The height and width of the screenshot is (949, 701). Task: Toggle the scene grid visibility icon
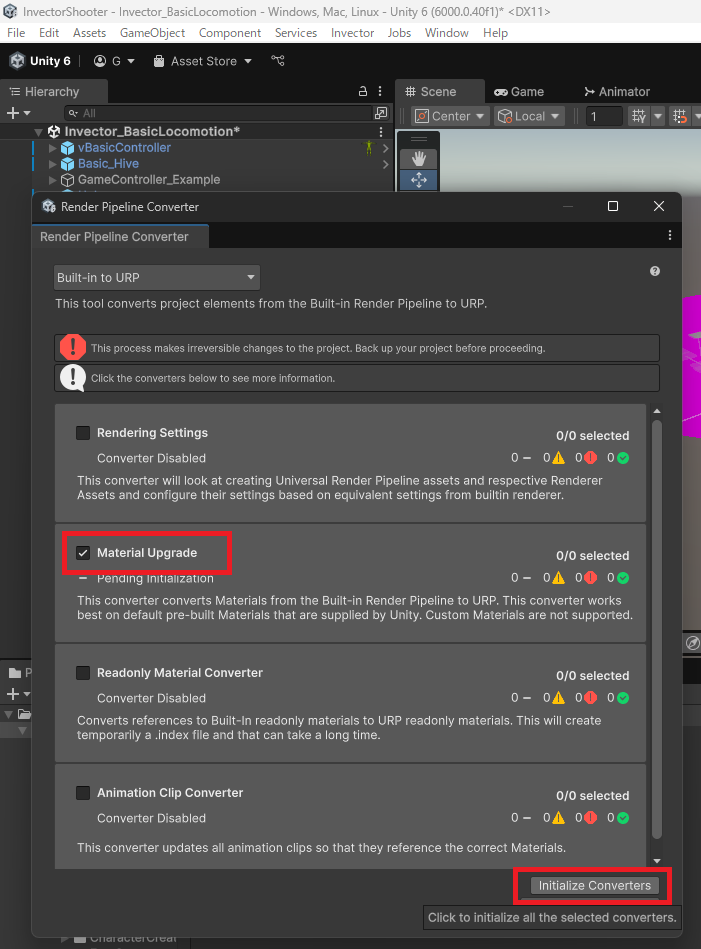tap(639, 116)
